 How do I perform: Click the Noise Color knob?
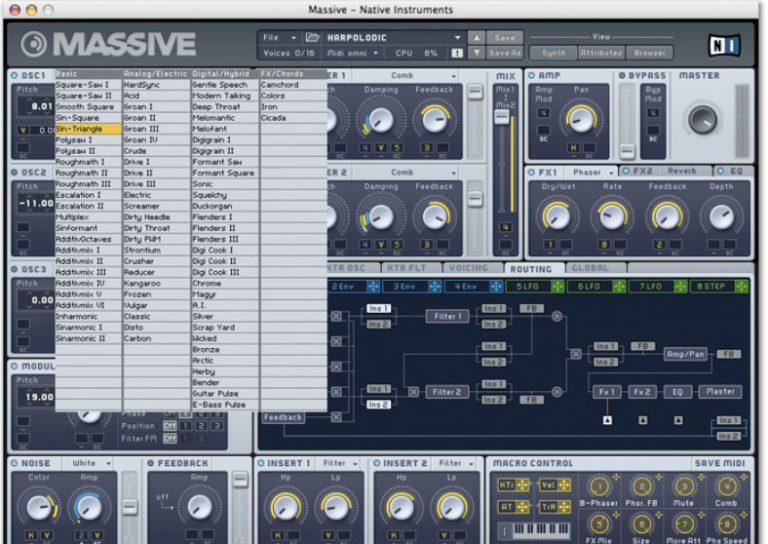point(39,507)
